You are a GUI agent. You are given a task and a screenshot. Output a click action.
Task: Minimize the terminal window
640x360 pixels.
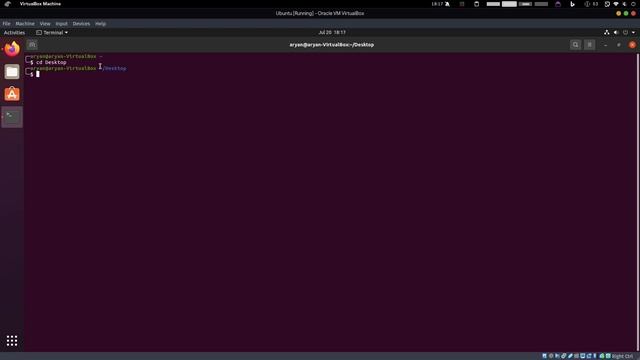[605, 45]
